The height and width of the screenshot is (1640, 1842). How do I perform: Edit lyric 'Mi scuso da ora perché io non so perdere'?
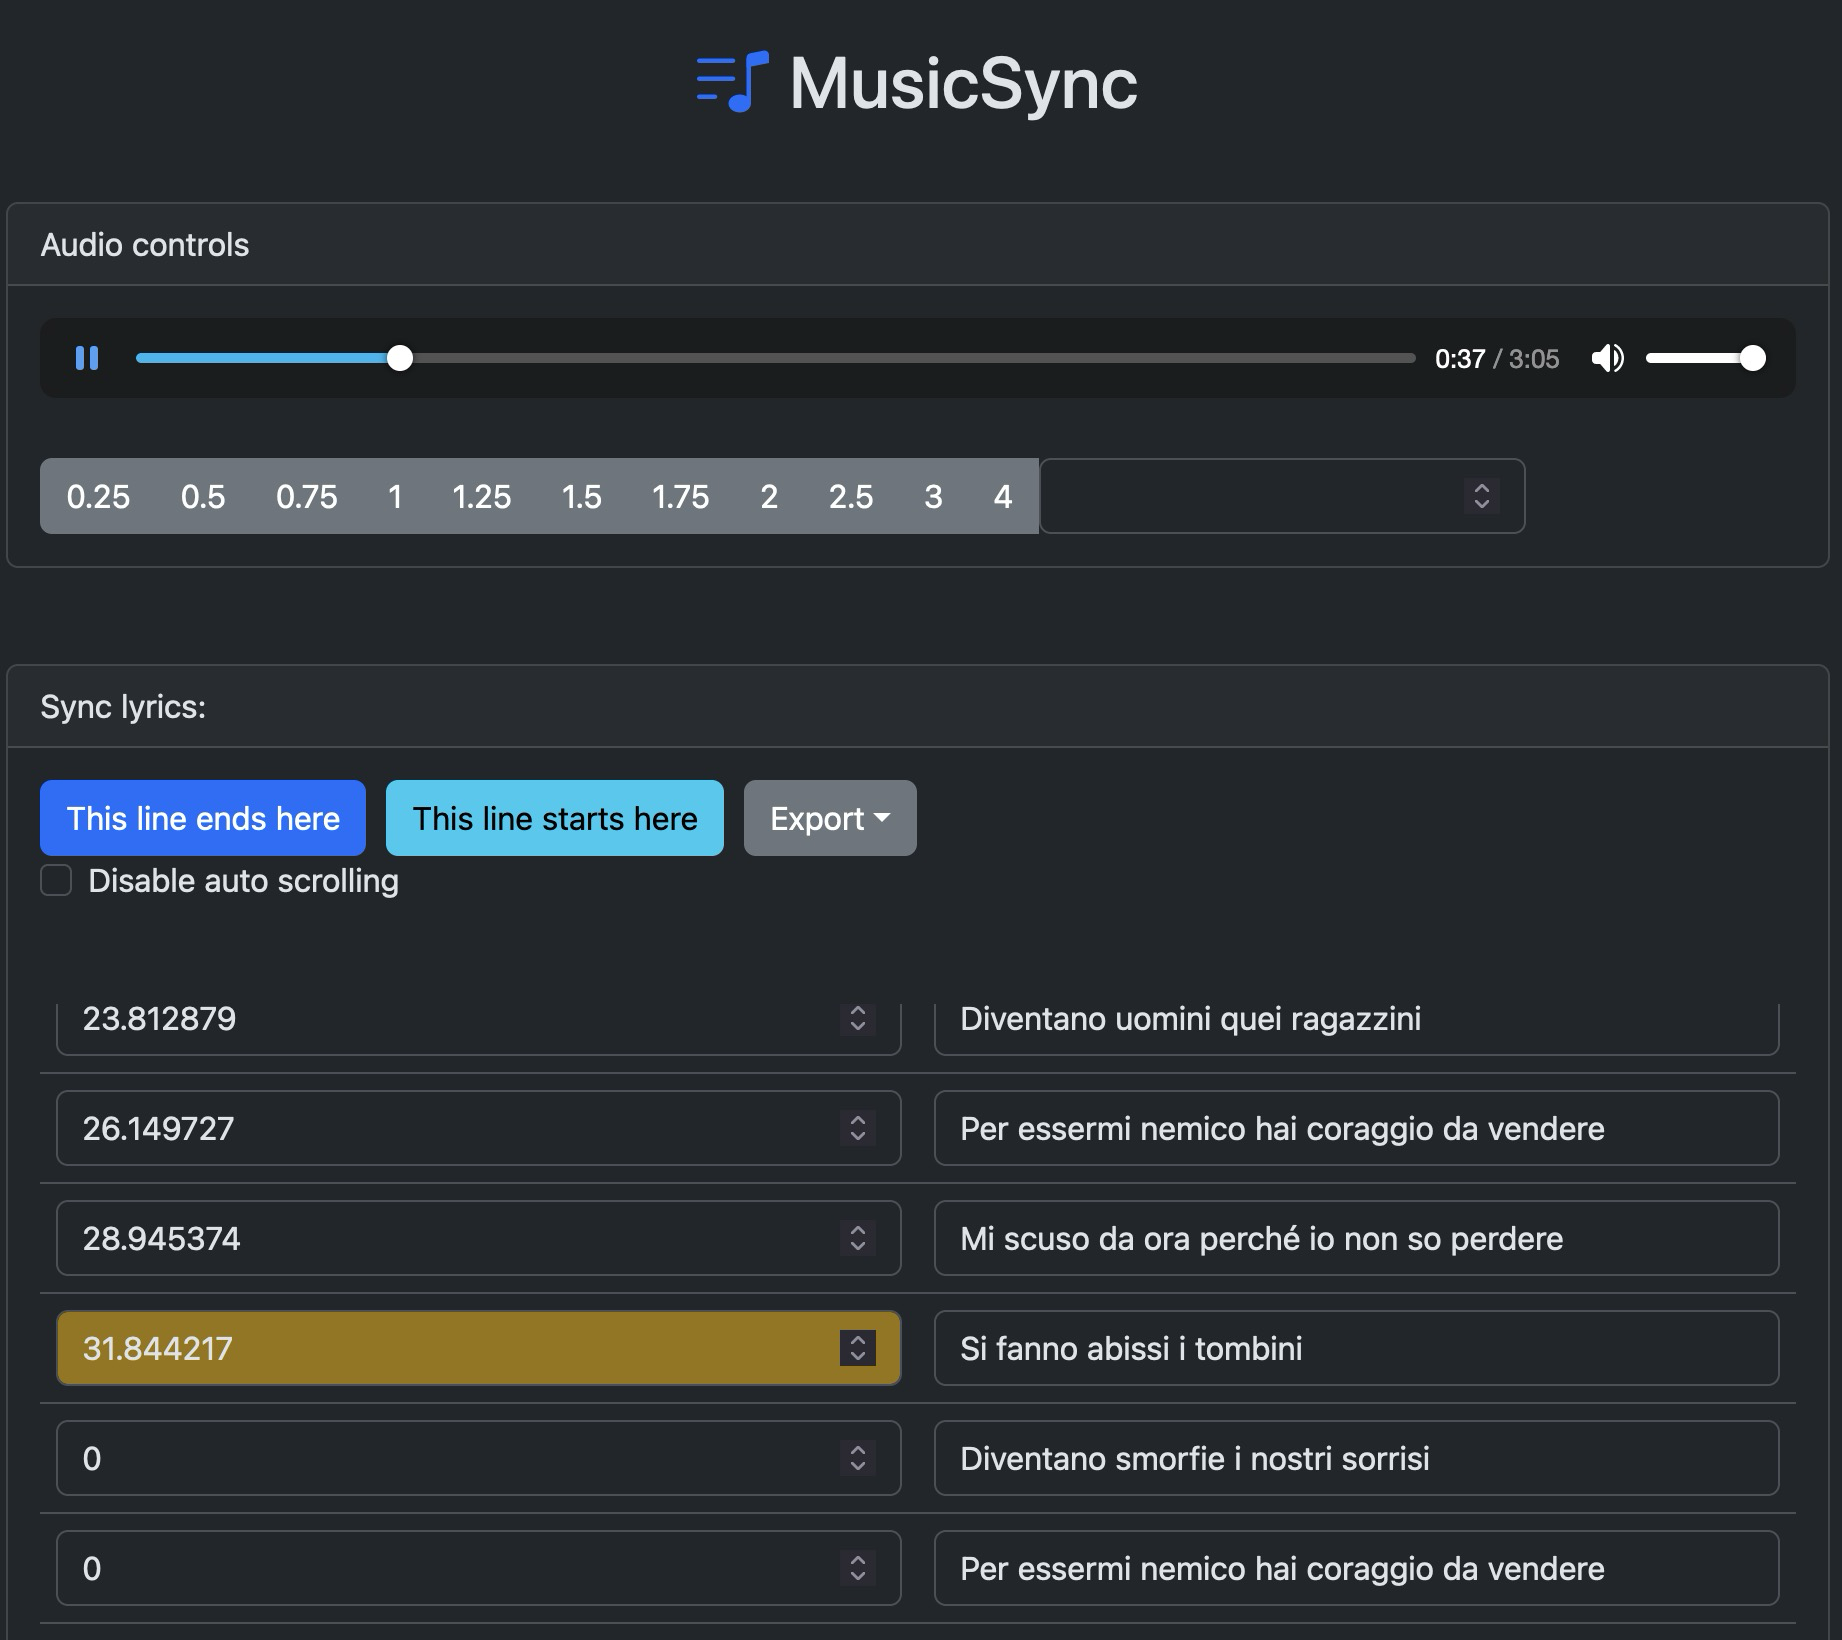[1357, 1238]
